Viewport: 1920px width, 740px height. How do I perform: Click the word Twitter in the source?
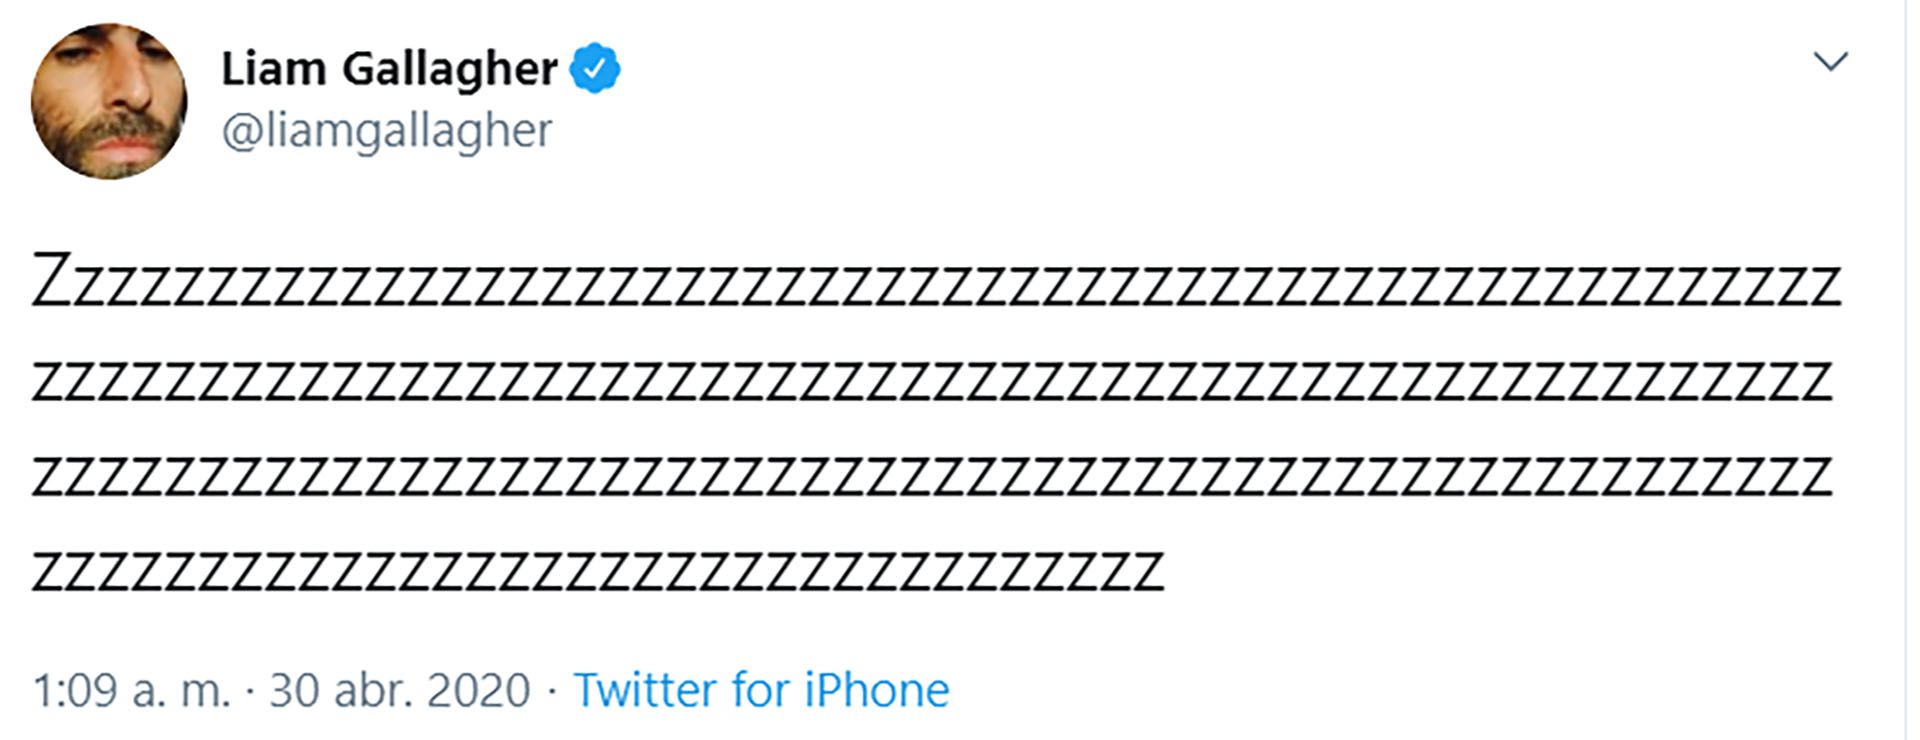[645, 690]
